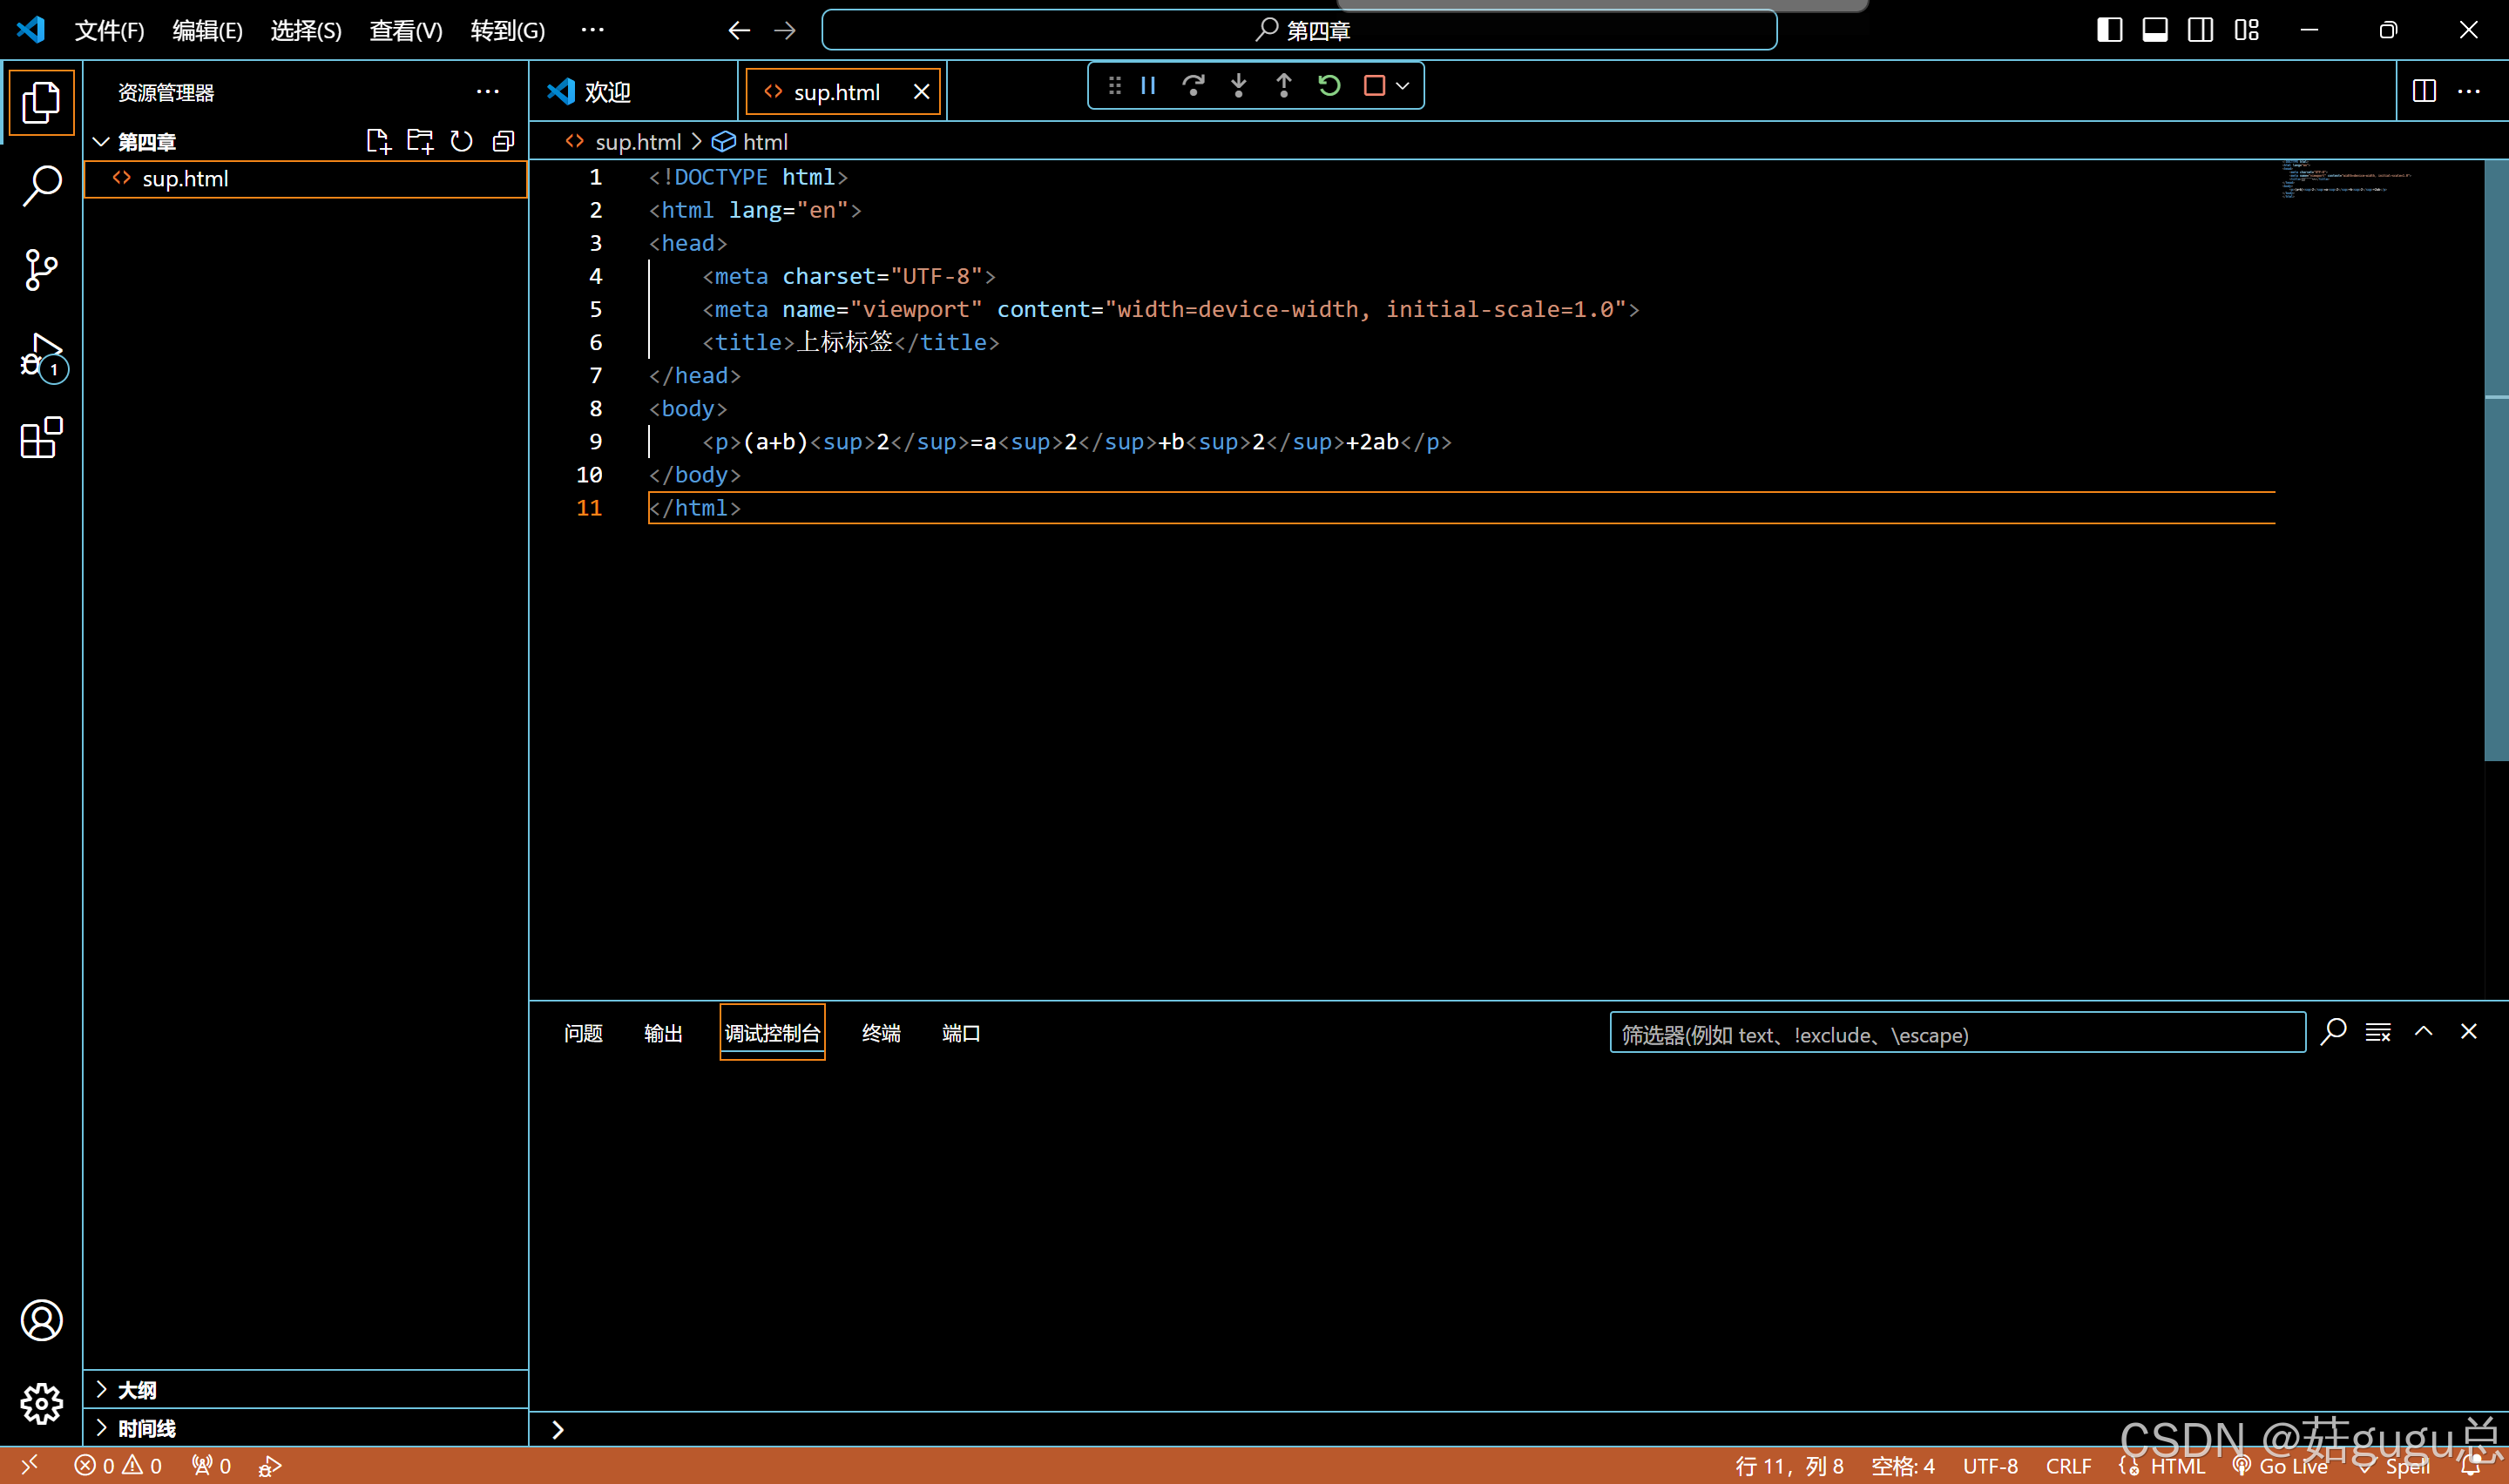Image resolution: width=2509 pixels, height=1484 pixels.
Task: Pause the running debug session
Action: pyautogui.click(x=1148, y=86)
